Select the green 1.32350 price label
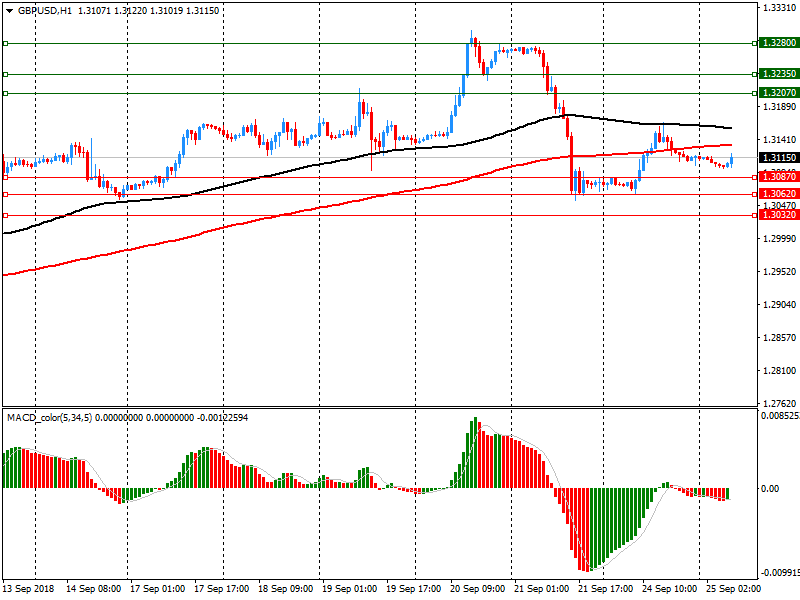The image size is (800, 600). click(x=778, y=74)
